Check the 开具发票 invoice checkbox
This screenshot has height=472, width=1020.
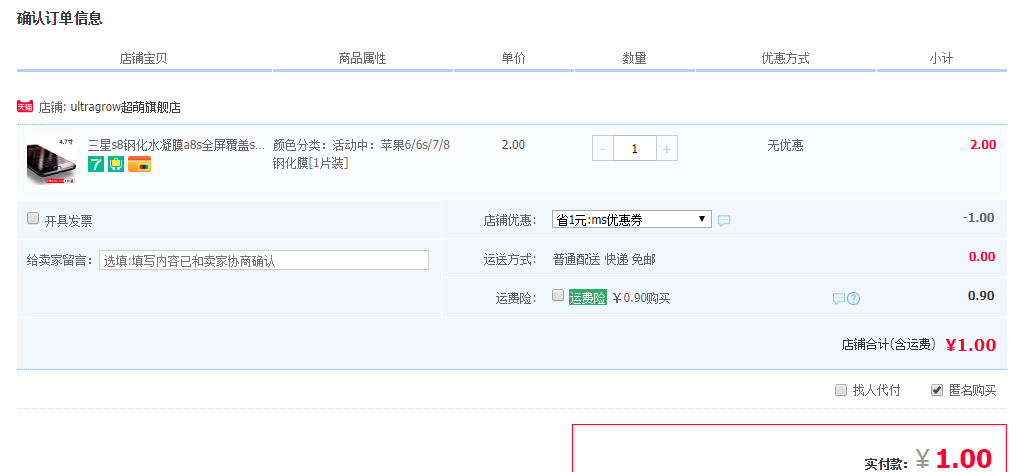(33, 219)
